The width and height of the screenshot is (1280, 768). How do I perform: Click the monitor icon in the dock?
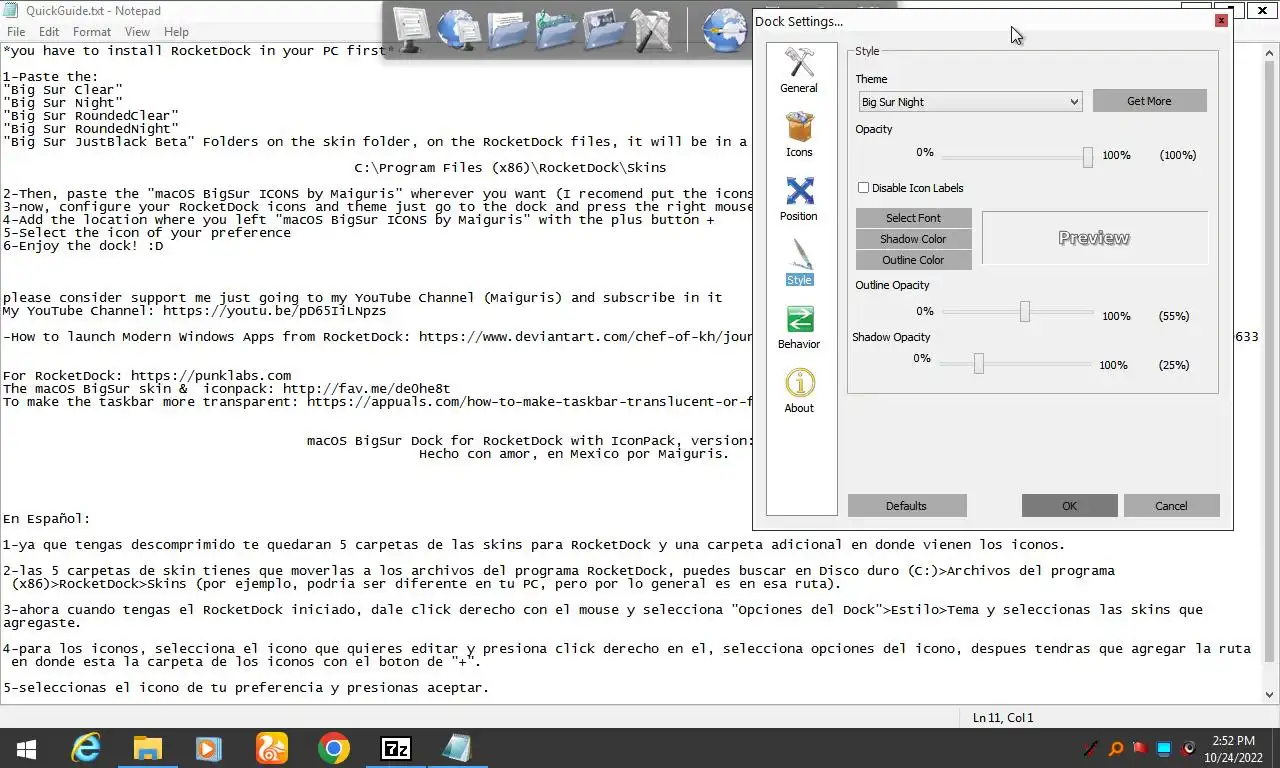[411, 29]
